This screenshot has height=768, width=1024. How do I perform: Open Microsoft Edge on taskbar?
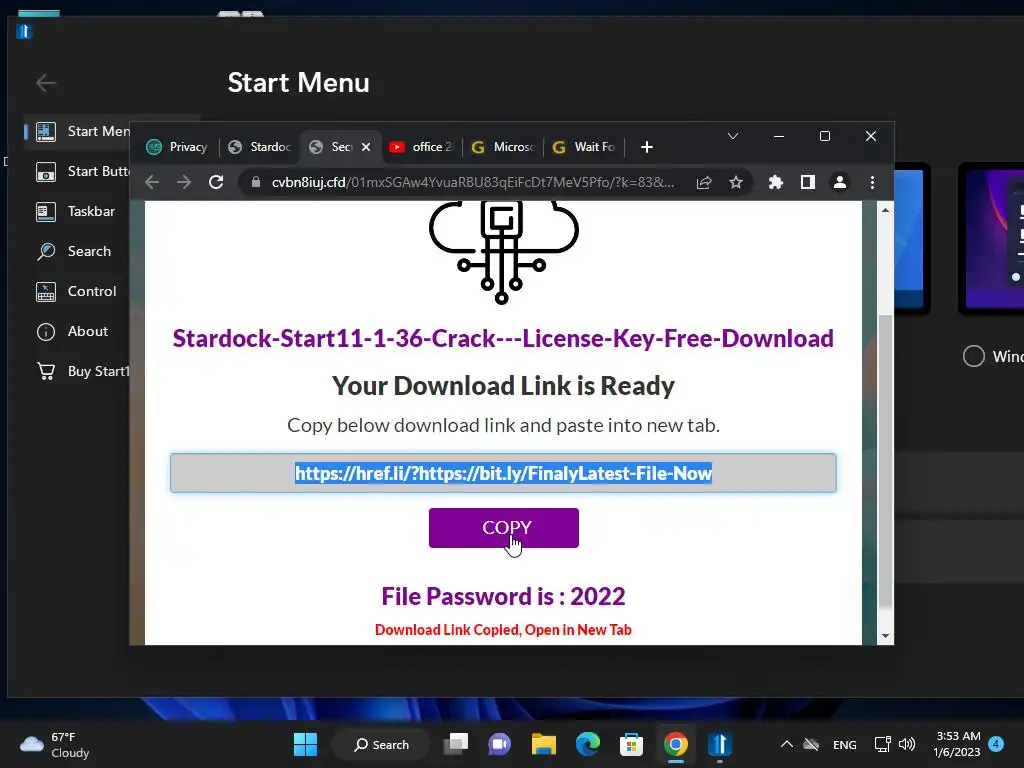pos(588,744)
